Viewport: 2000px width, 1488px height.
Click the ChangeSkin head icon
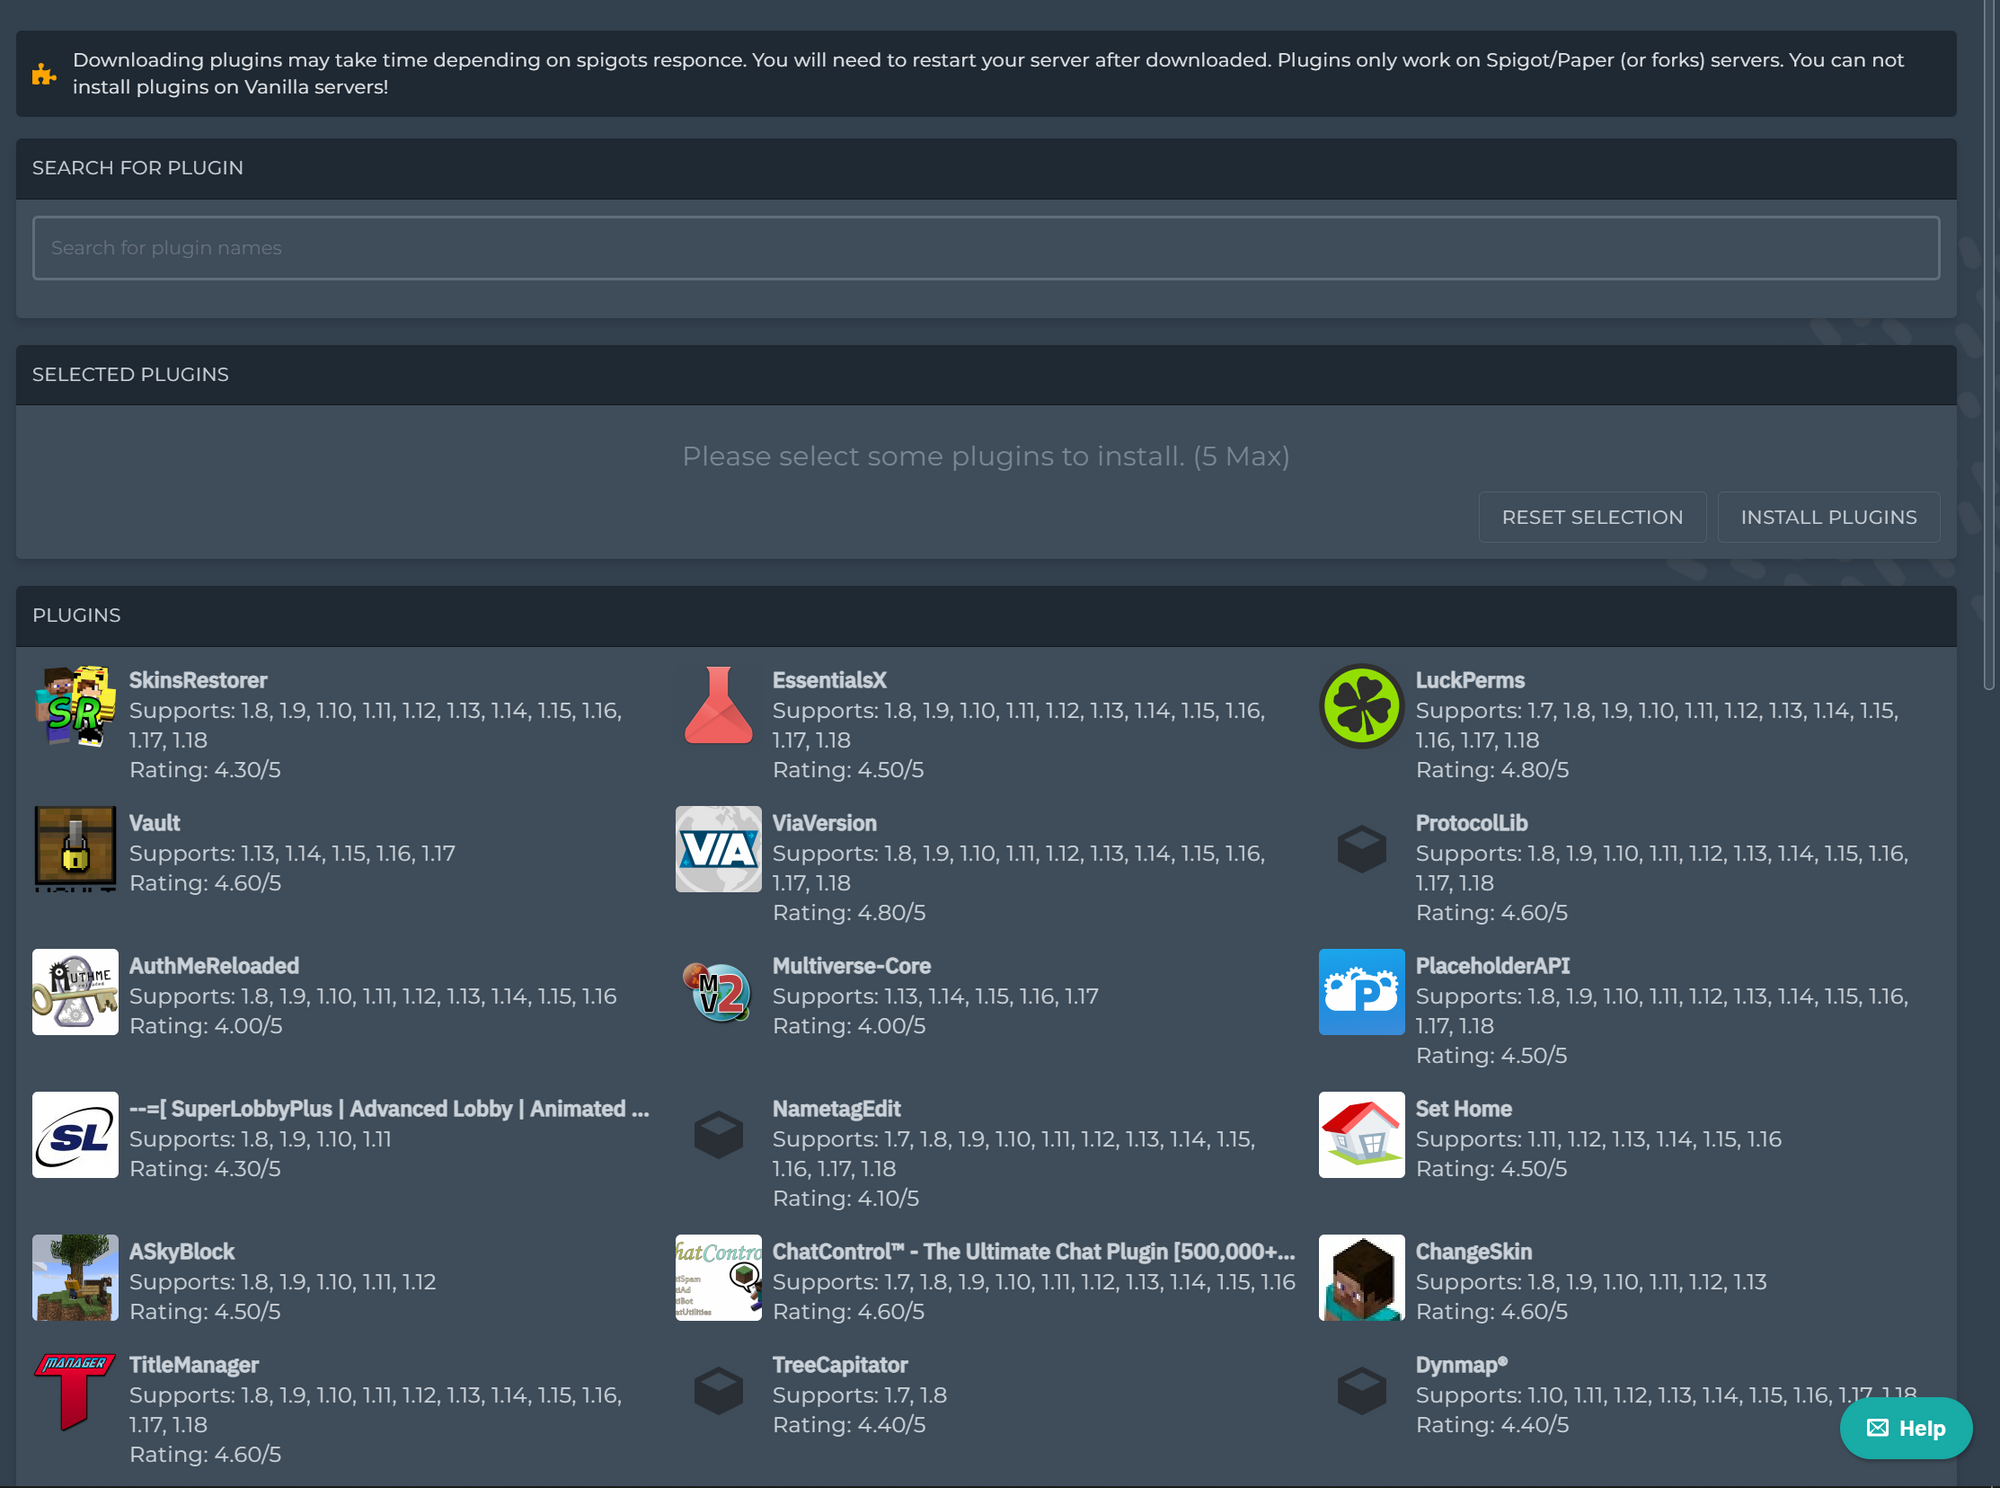point(1361,1278)
